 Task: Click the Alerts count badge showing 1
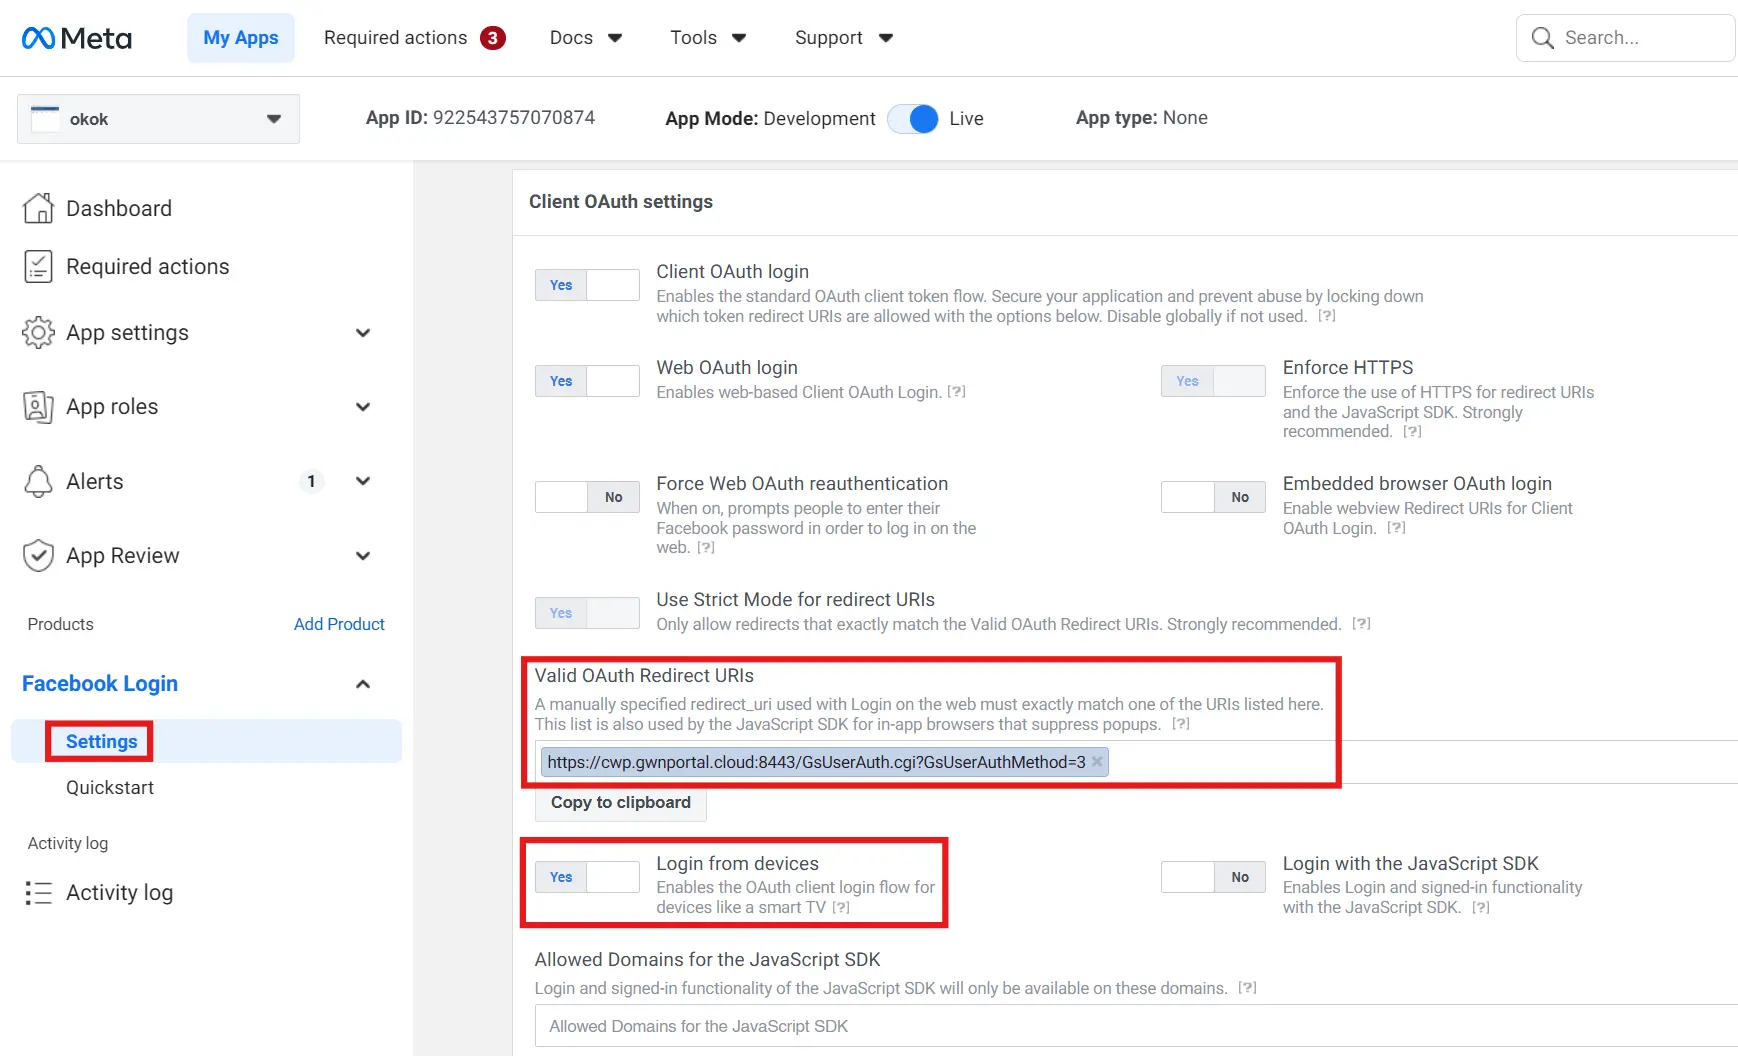tap(311, 482)
